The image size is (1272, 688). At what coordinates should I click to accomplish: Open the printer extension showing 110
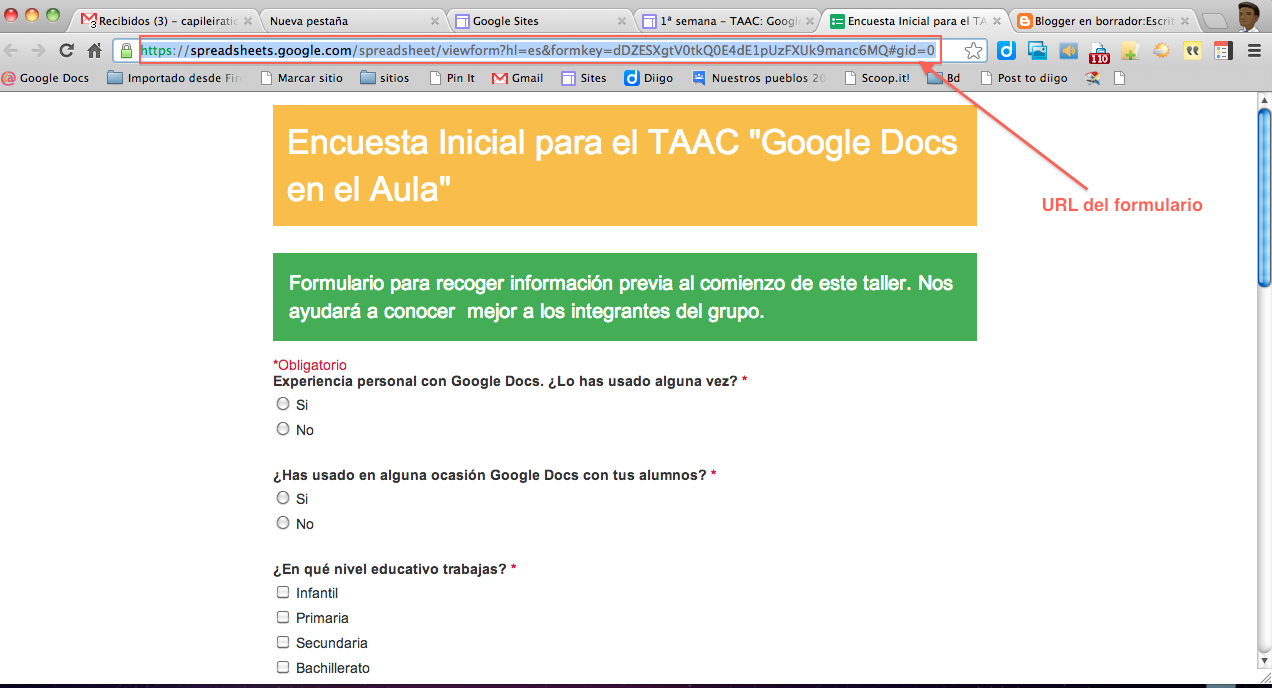[x=1100, y=52]
